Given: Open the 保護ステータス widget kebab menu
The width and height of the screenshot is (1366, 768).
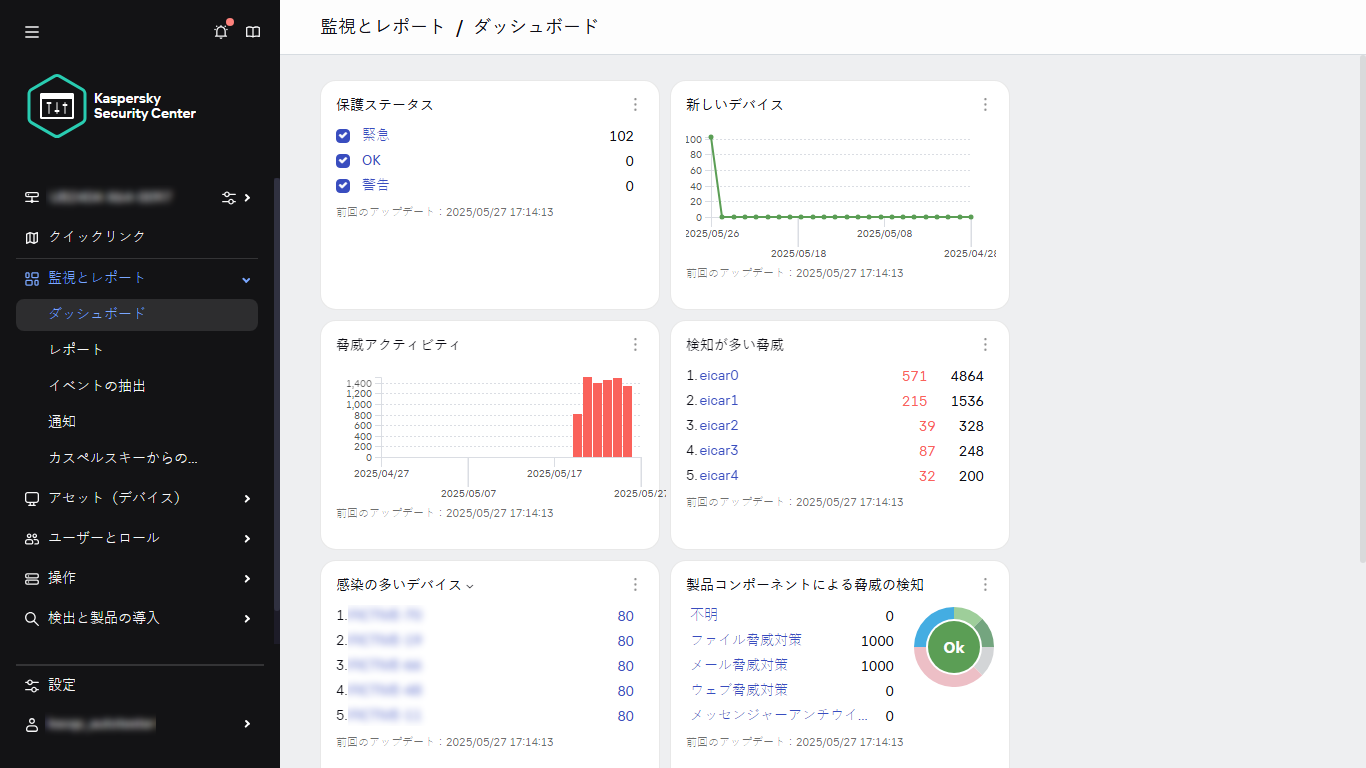Looking at the screenshot, I should [635, 104].
